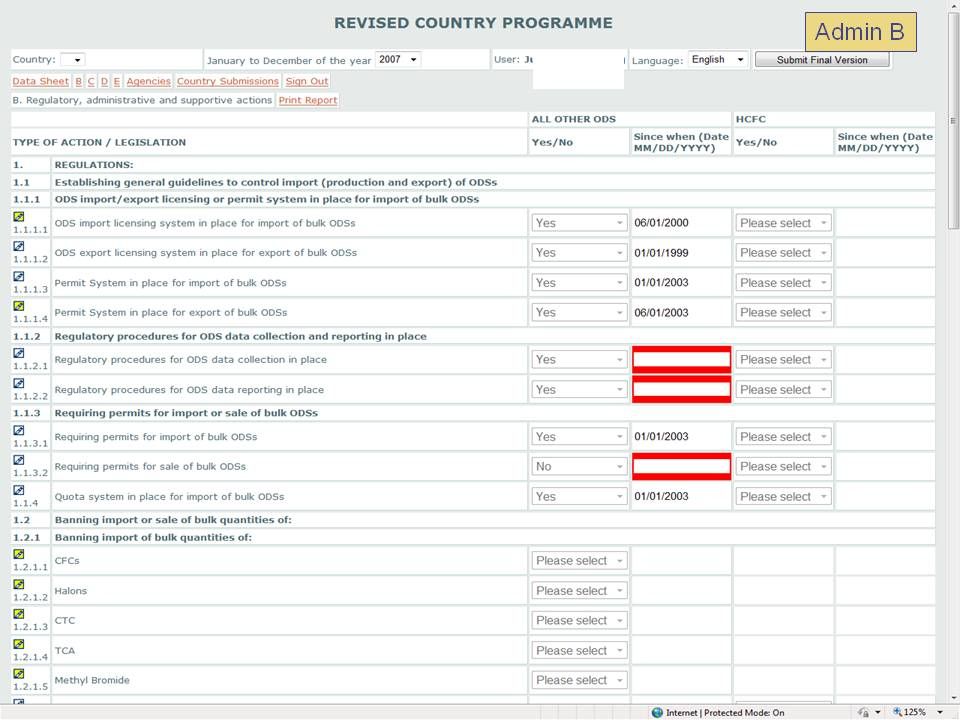Go to section C link
The height and width of the screenshot is (720, 960).
point(91,81)
